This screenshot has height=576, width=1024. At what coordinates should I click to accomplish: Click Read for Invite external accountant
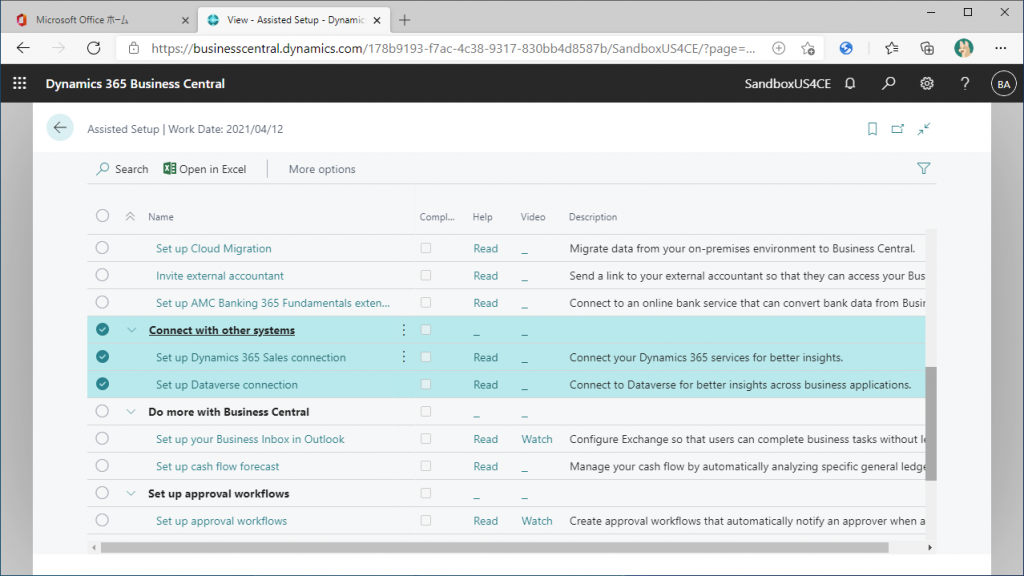click(x=485, y=276)
